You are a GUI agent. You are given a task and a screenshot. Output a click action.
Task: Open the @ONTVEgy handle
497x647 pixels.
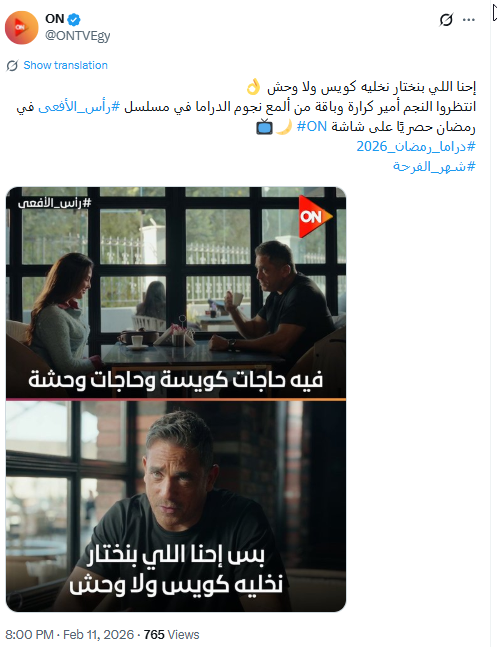tap(78, 36)
